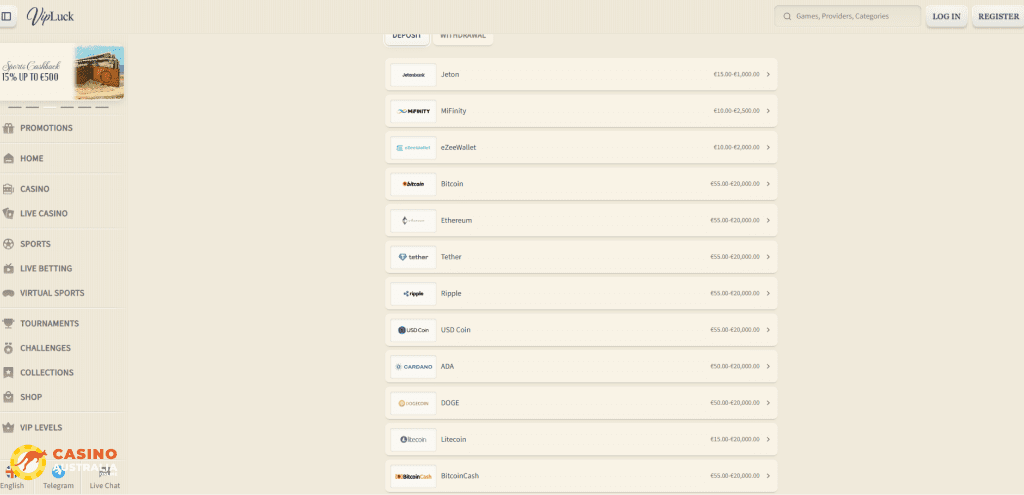
Task: Open VIP Levels in the sidebar
Action: tap(41, 427)
